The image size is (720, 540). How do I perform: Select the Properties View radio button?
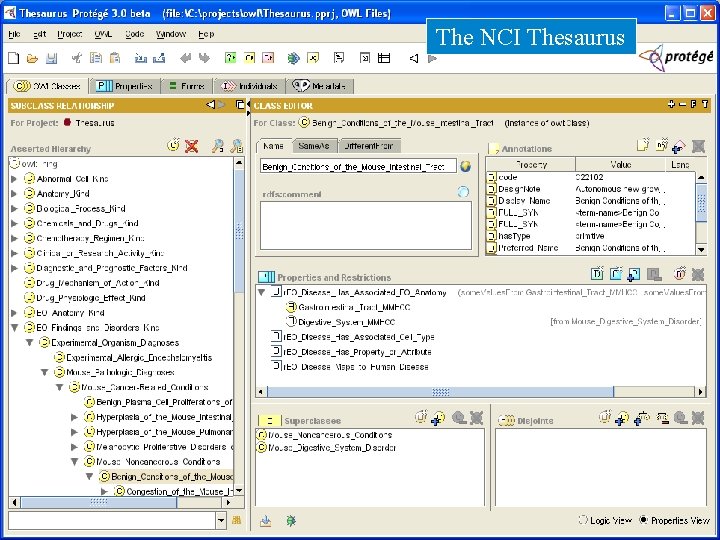[644, 520]
